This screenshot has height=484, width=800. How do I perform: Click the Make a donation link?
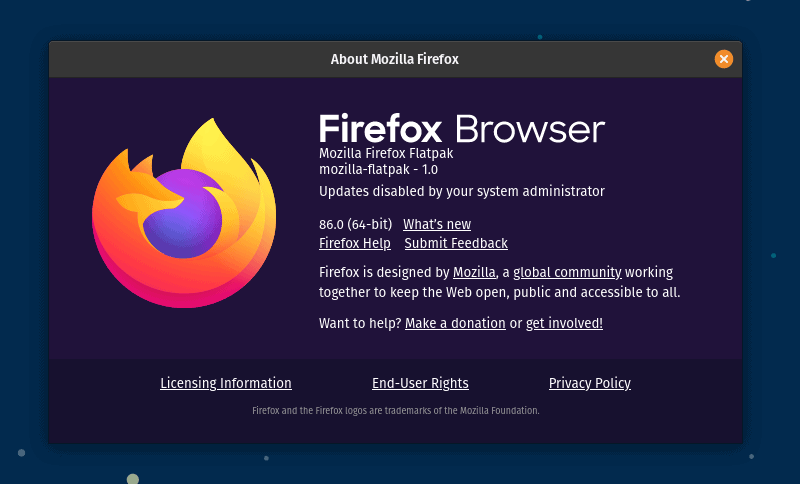(455, 323)
